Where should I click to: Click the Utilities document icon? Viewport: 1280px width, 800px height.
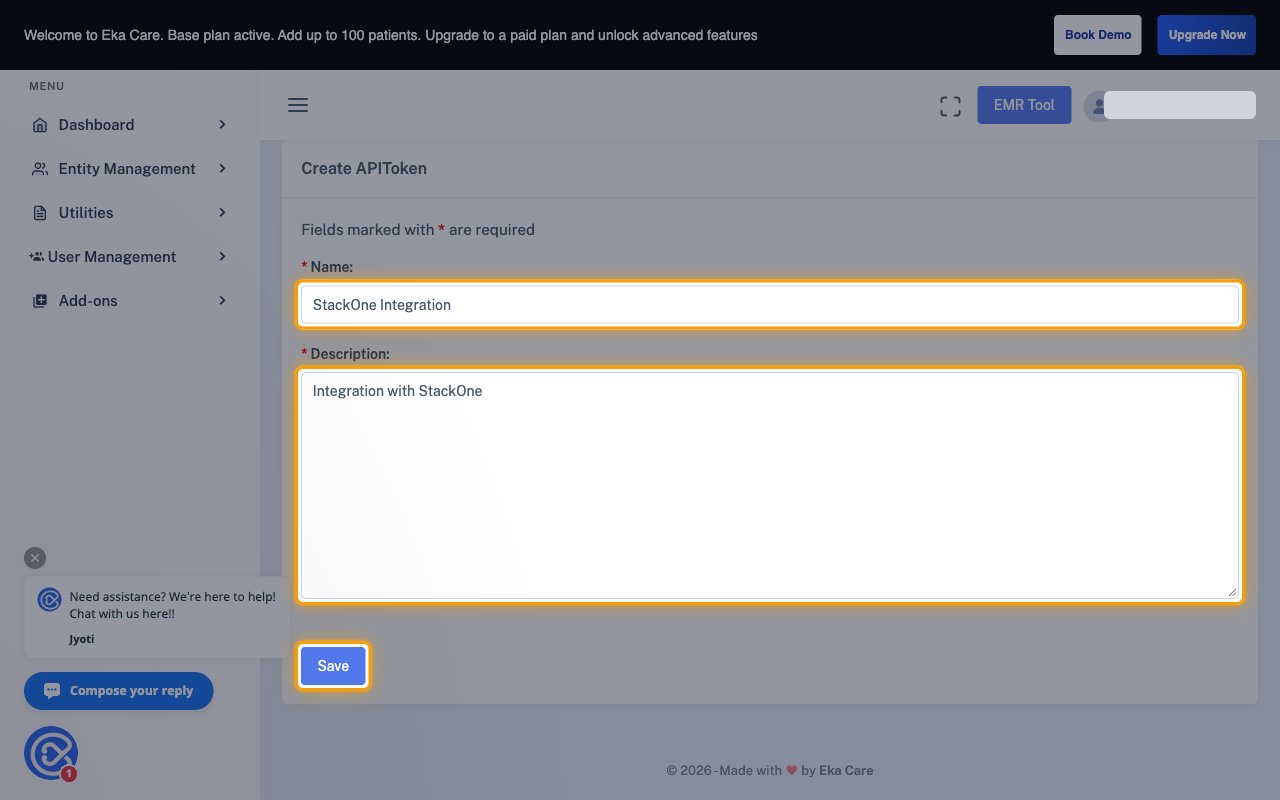pos(40,213)
